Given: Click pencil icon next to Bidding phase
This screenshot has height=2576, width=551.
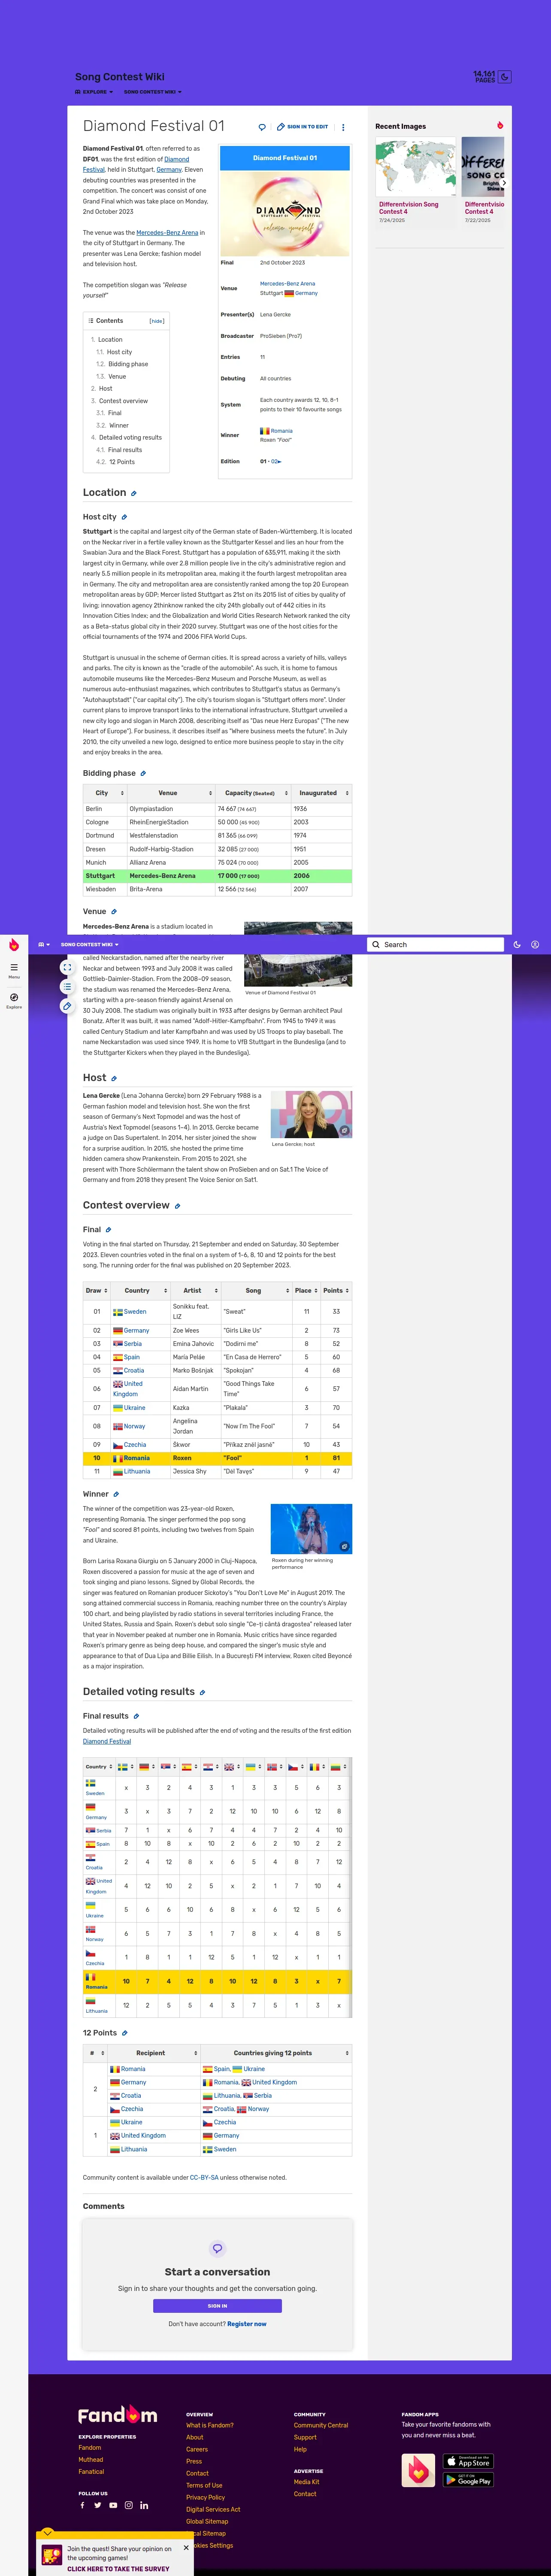Looking at the screenshot, I should click(x=143, y=773).
